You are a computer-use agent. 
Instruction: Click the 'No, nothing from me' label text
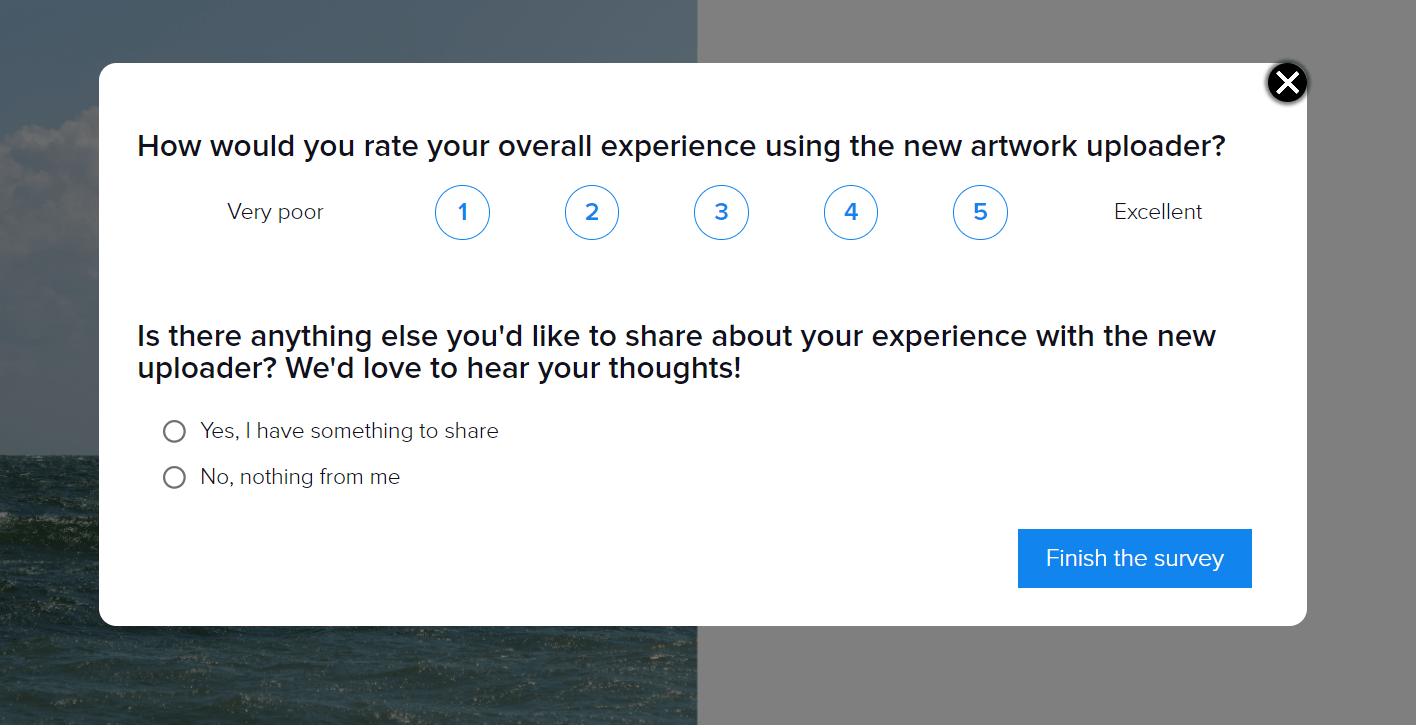tap(300, 477)
